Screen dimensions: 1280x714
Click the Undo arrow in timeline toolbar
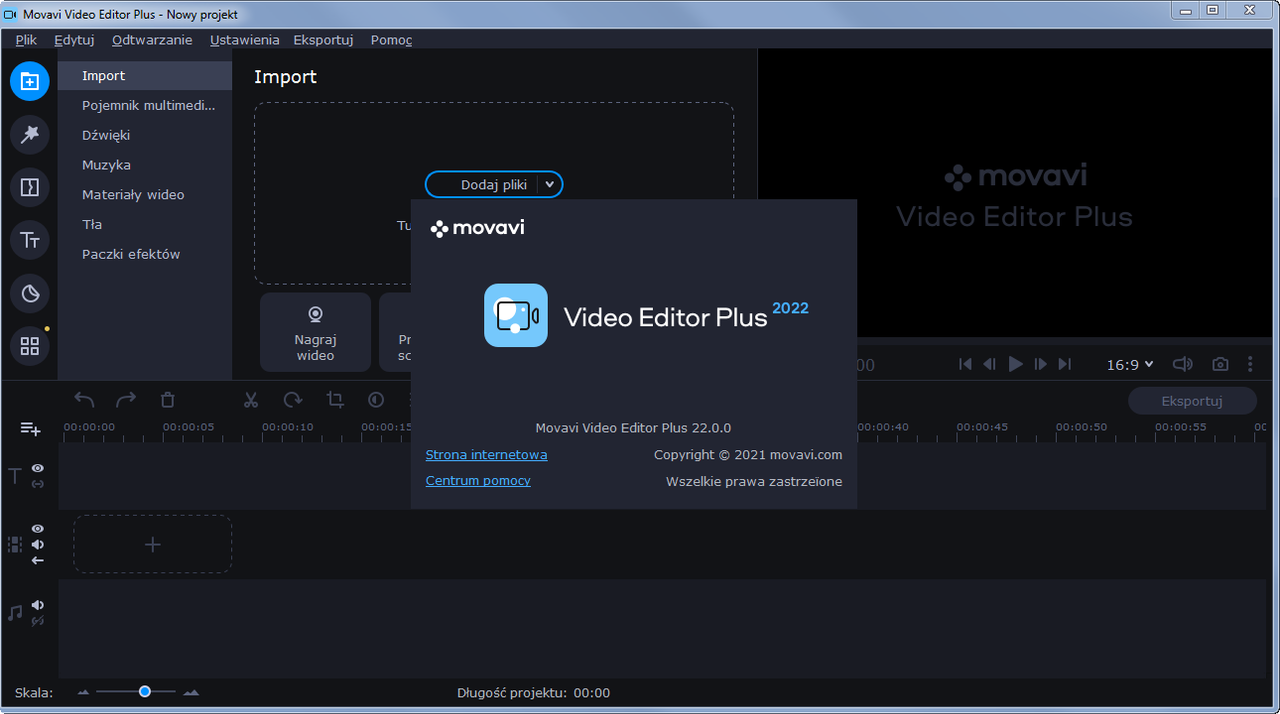[84, 400]
